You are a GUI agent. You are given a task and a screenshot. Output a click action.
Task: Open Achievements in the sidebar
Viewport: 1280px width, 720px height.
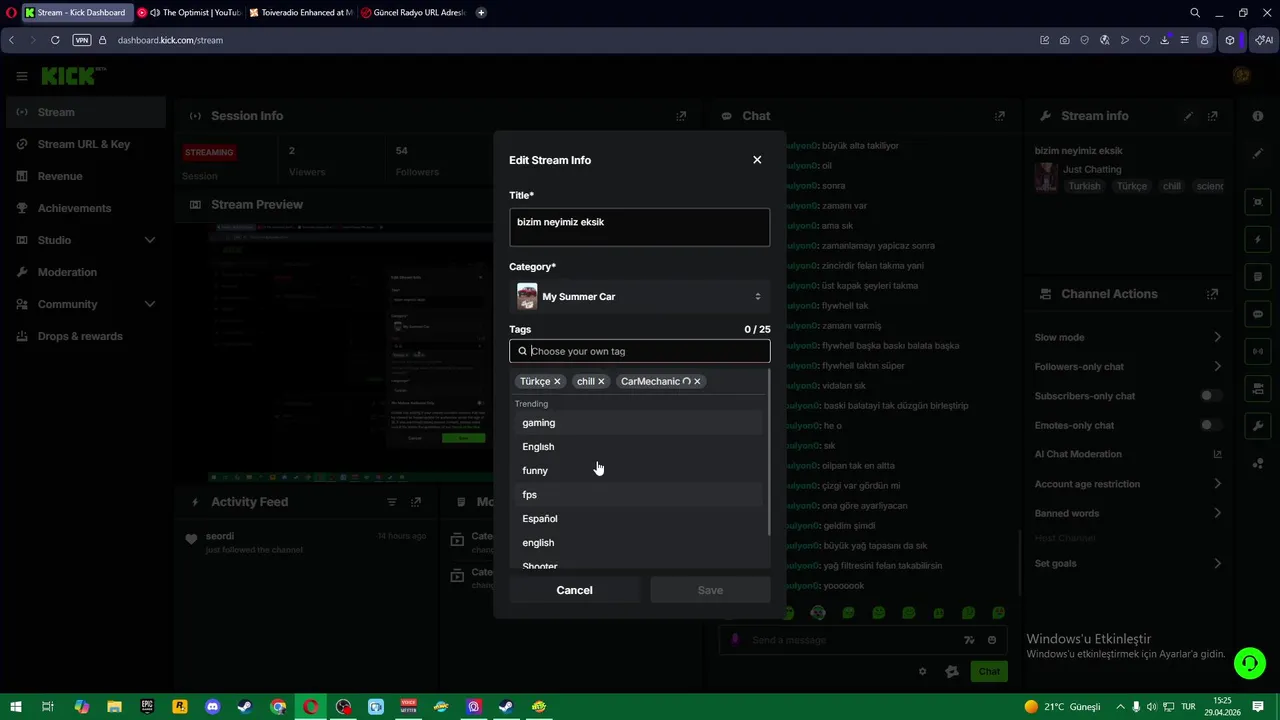(x=85, y=208)
